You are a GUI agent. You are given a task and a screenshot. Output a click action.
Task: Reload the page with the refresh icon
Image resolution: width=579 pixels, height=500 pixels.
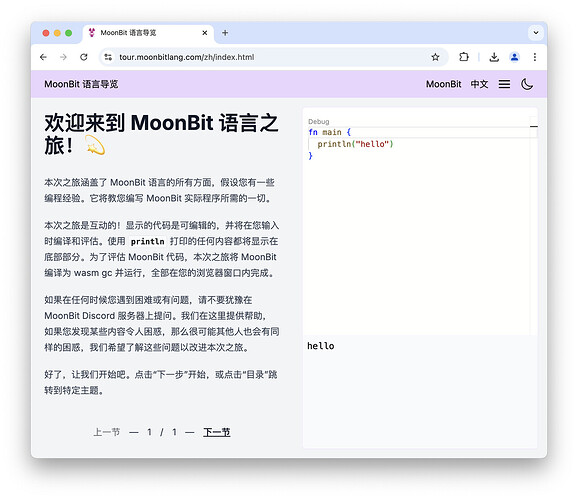click(84, 57)
